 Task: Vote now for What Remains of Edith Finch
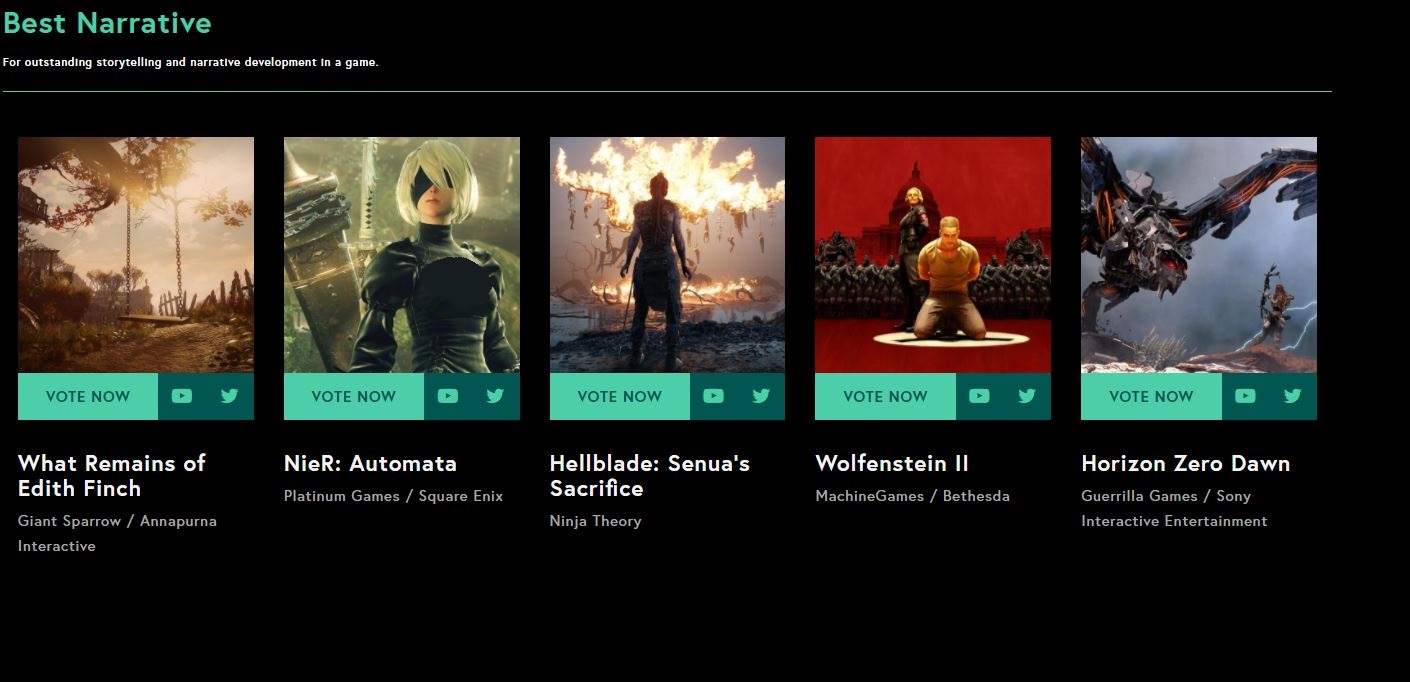click(x=88, y=396)
